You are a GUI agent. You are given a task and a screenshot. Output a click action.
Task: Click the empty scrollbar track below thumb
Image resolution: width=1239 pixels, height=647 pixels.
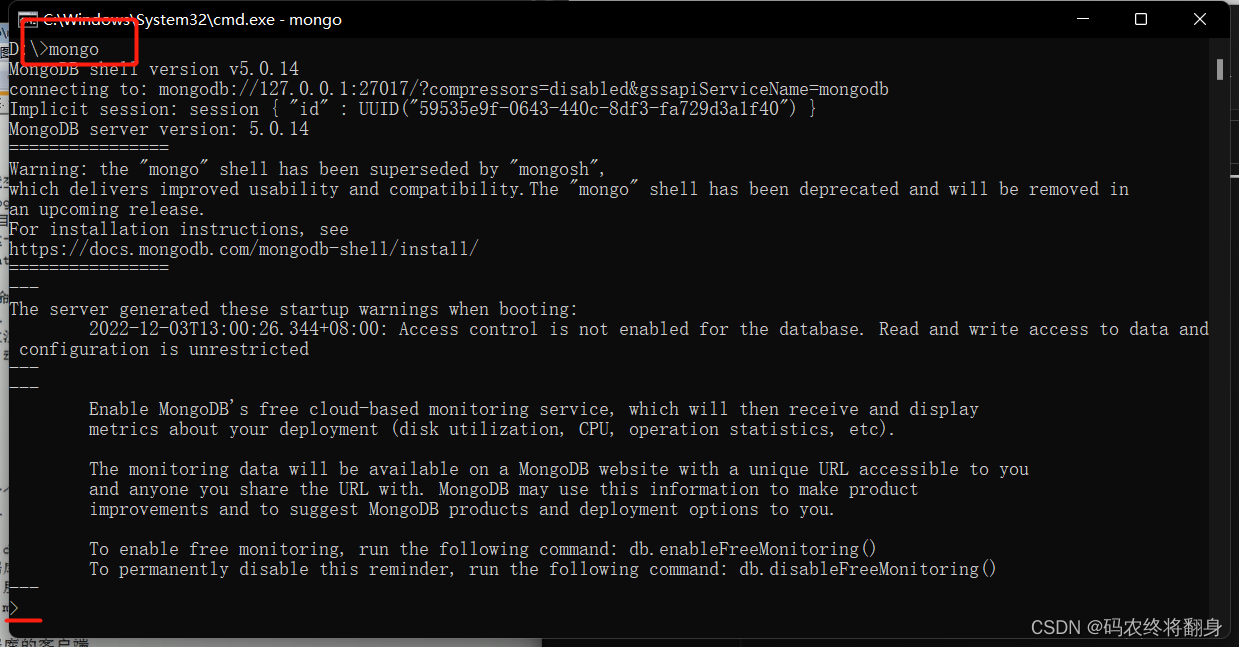(x=1220, y=350)
